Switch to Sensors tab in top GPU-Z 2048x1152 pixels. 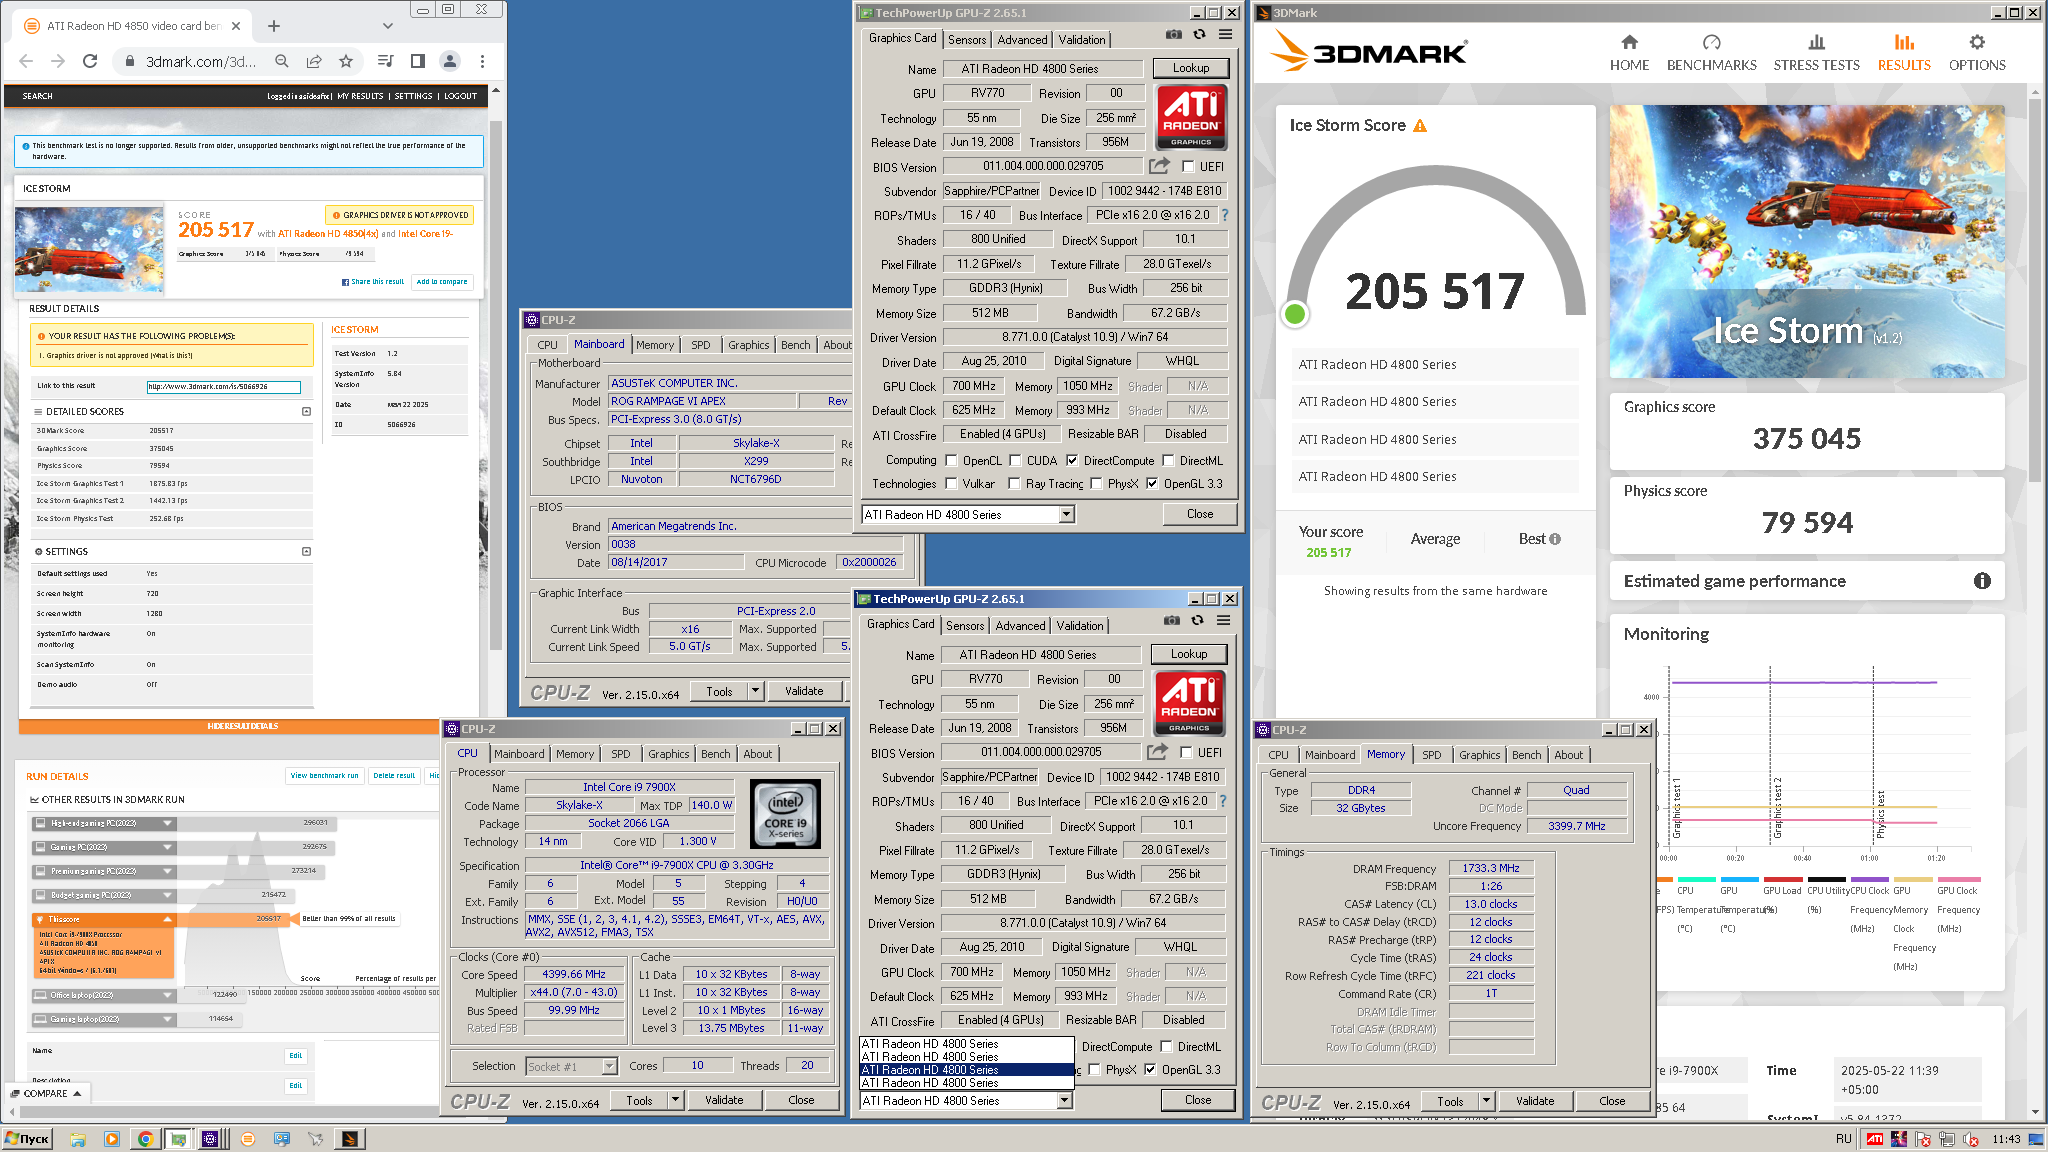point(967,40)
